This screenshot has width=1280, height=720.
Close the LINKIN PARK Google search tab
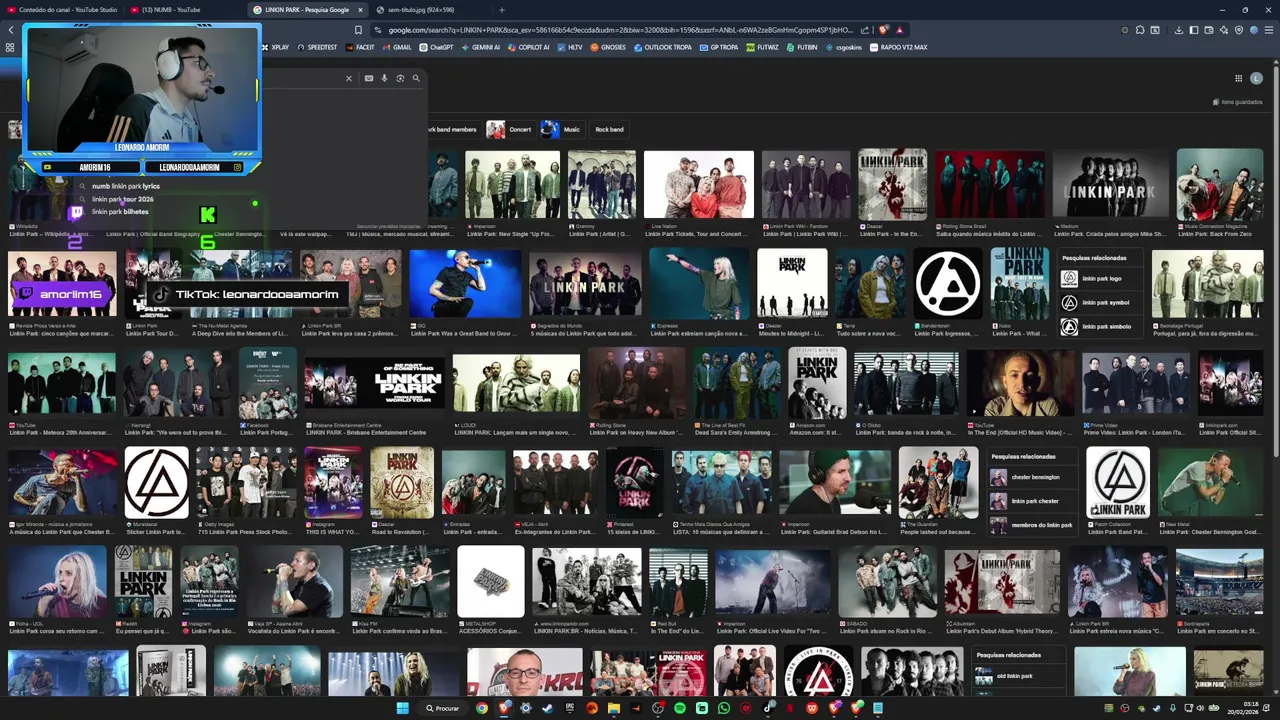coord(359,10)
